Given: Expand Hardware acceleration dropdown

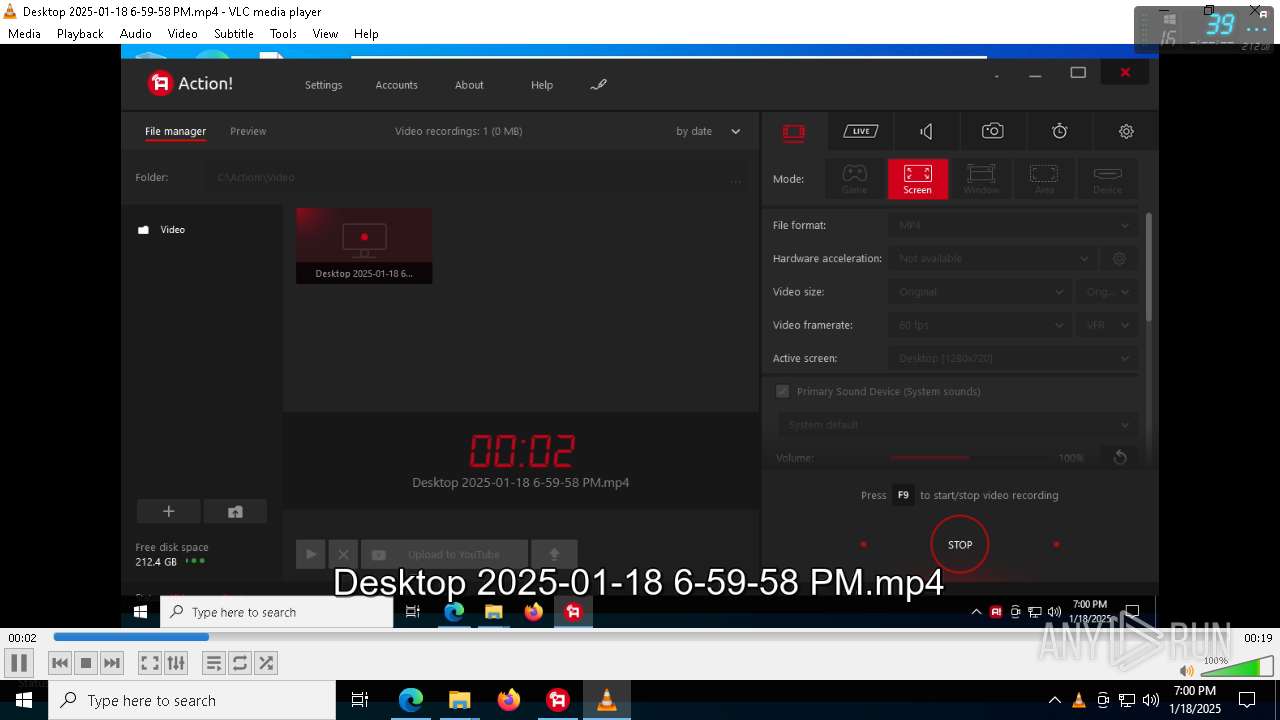Looking at the screenshot, I should 992,258.
